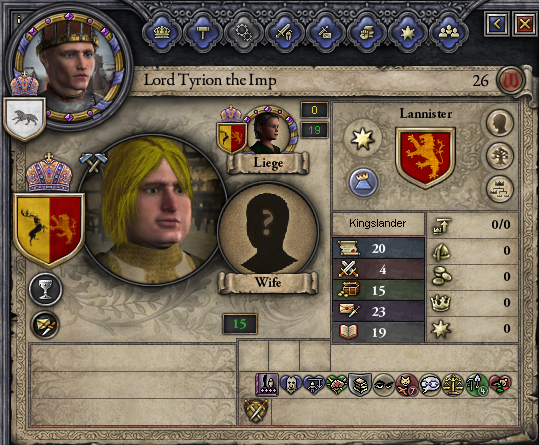Click the Baratheon-Lannister split shield
The width and height of the screenshot is (539, 445).
49,229
